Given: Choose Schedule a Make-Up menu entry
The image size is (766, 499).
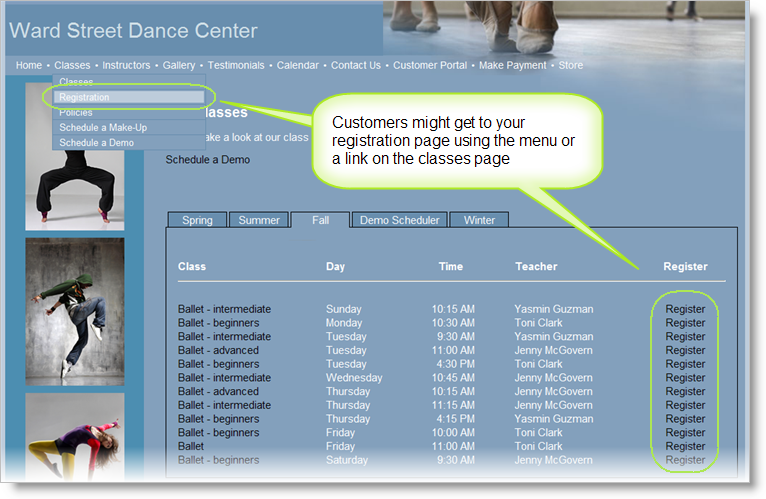Looking at the screenshot, I should pos(103,127).
